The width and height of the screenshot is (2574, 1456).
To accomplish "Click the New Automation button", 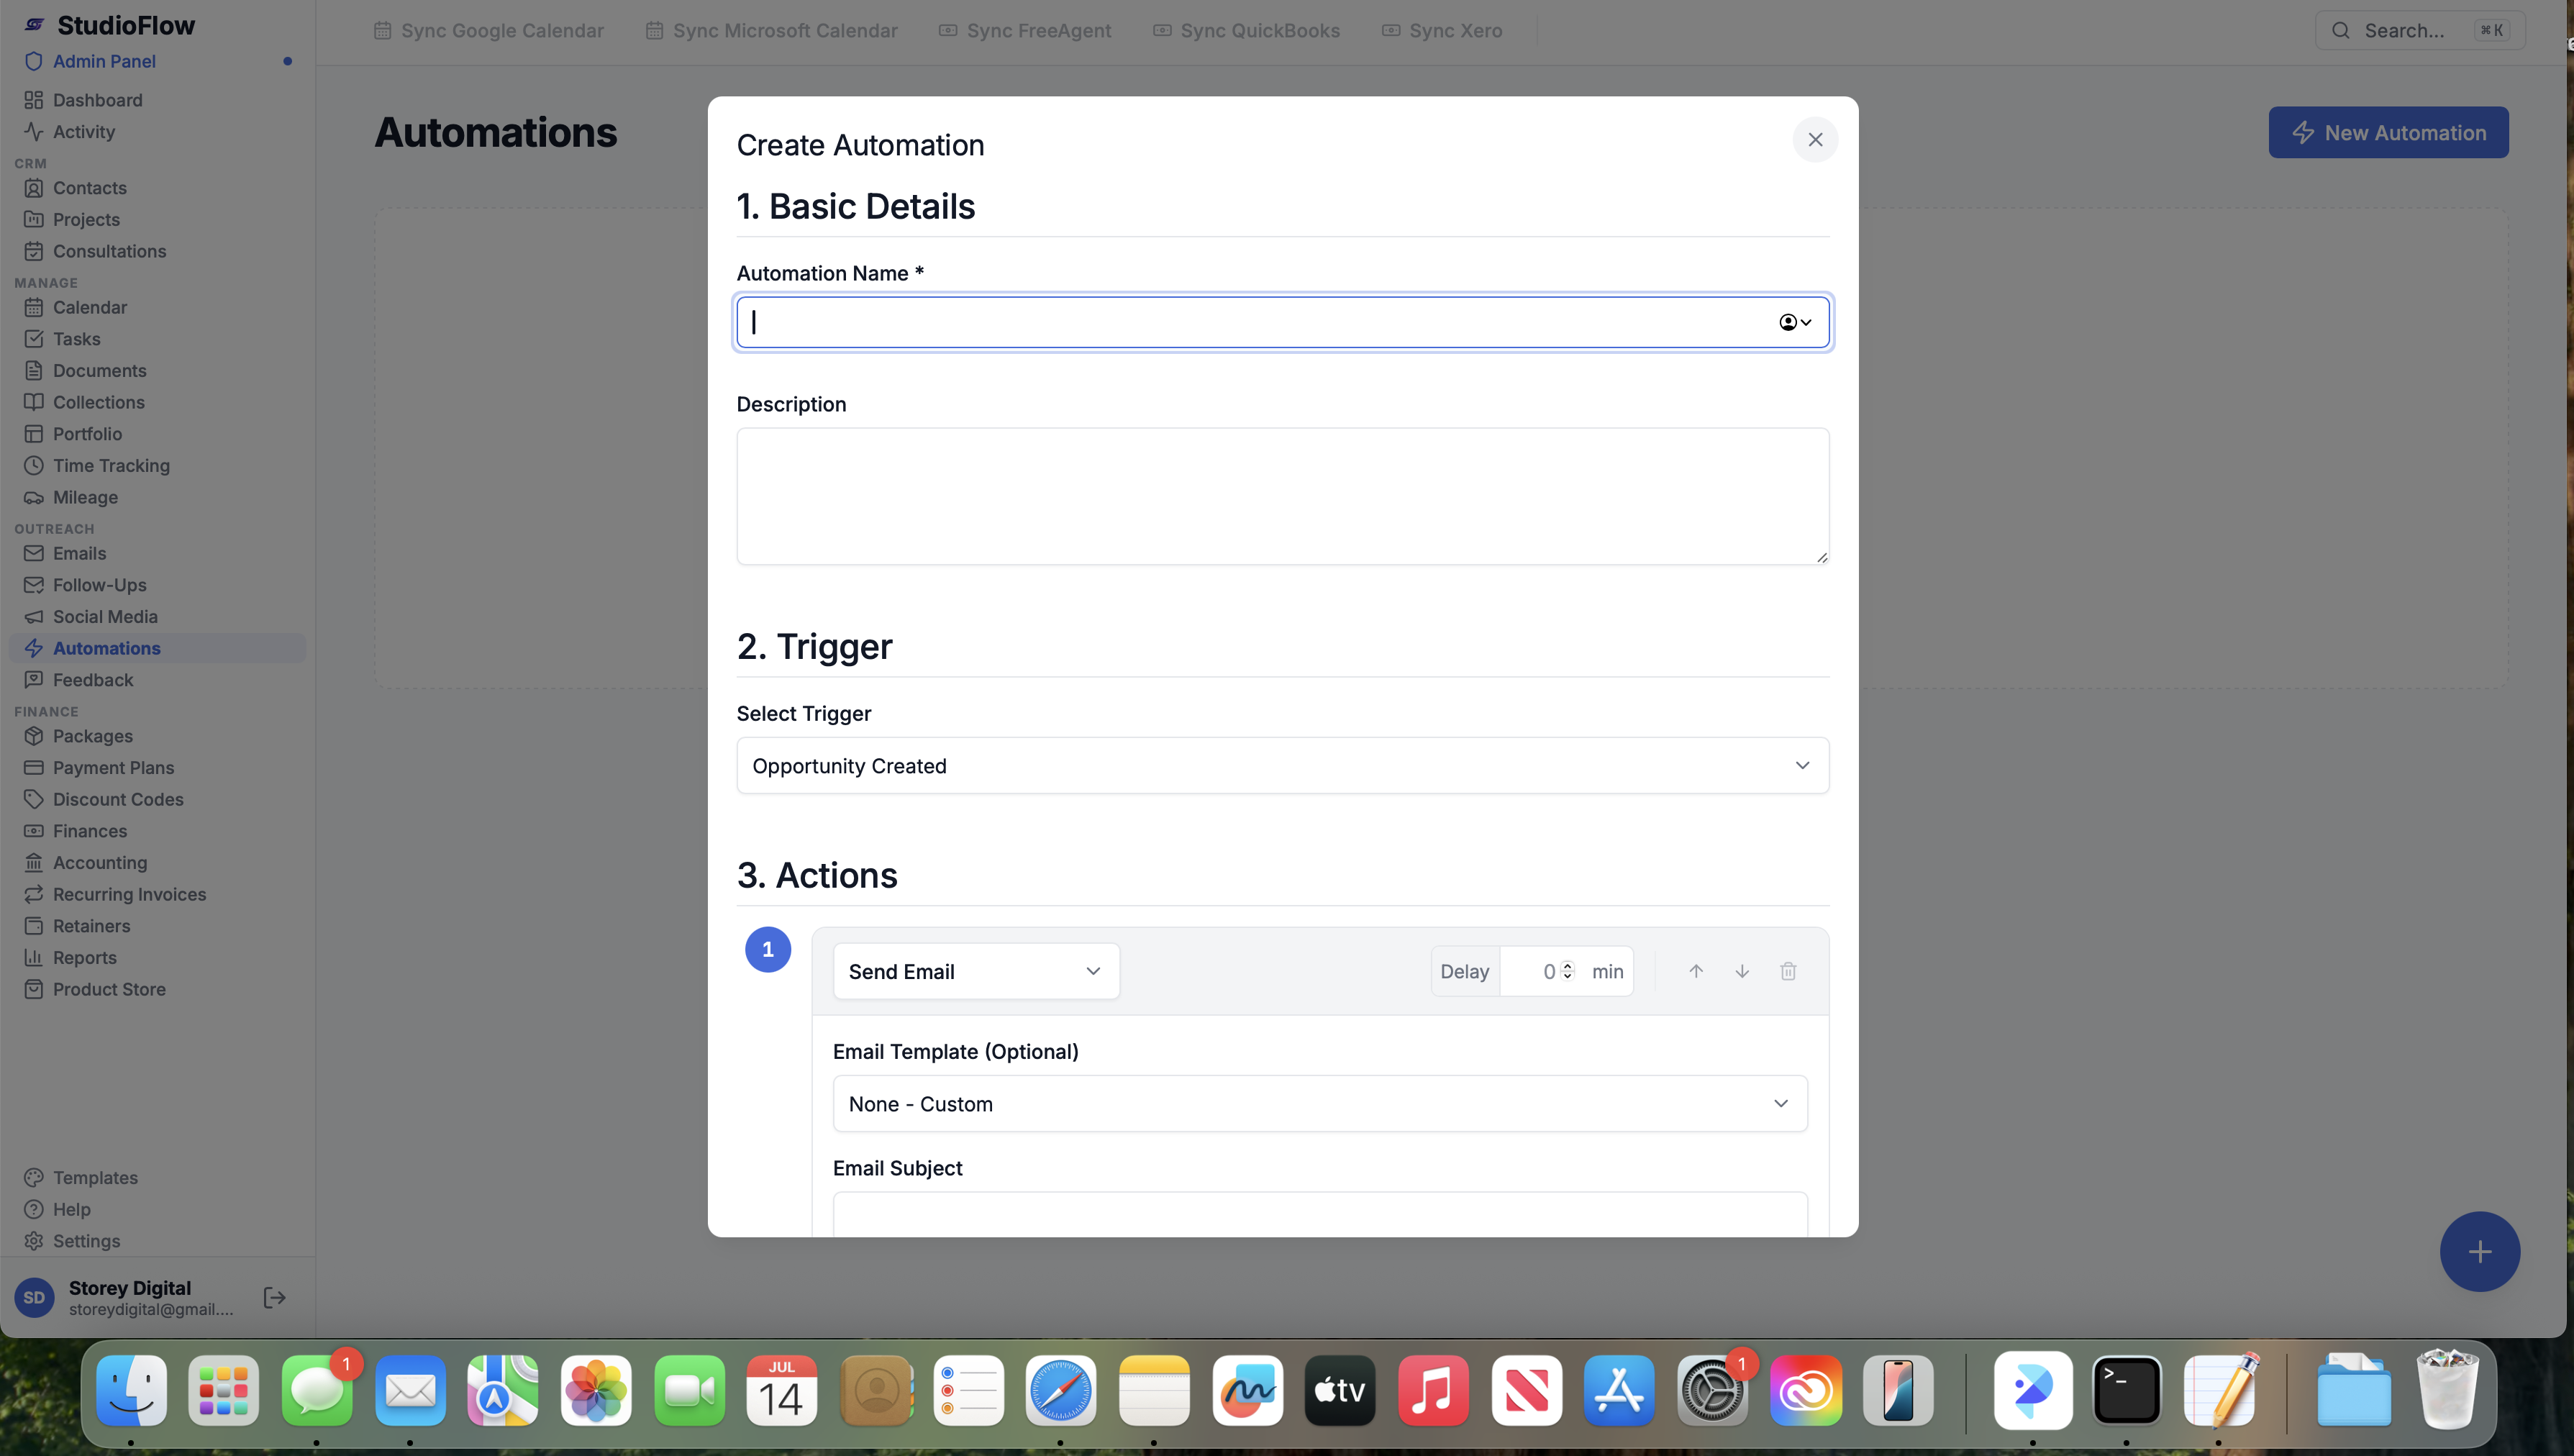I will click(x=2388, y=133).
